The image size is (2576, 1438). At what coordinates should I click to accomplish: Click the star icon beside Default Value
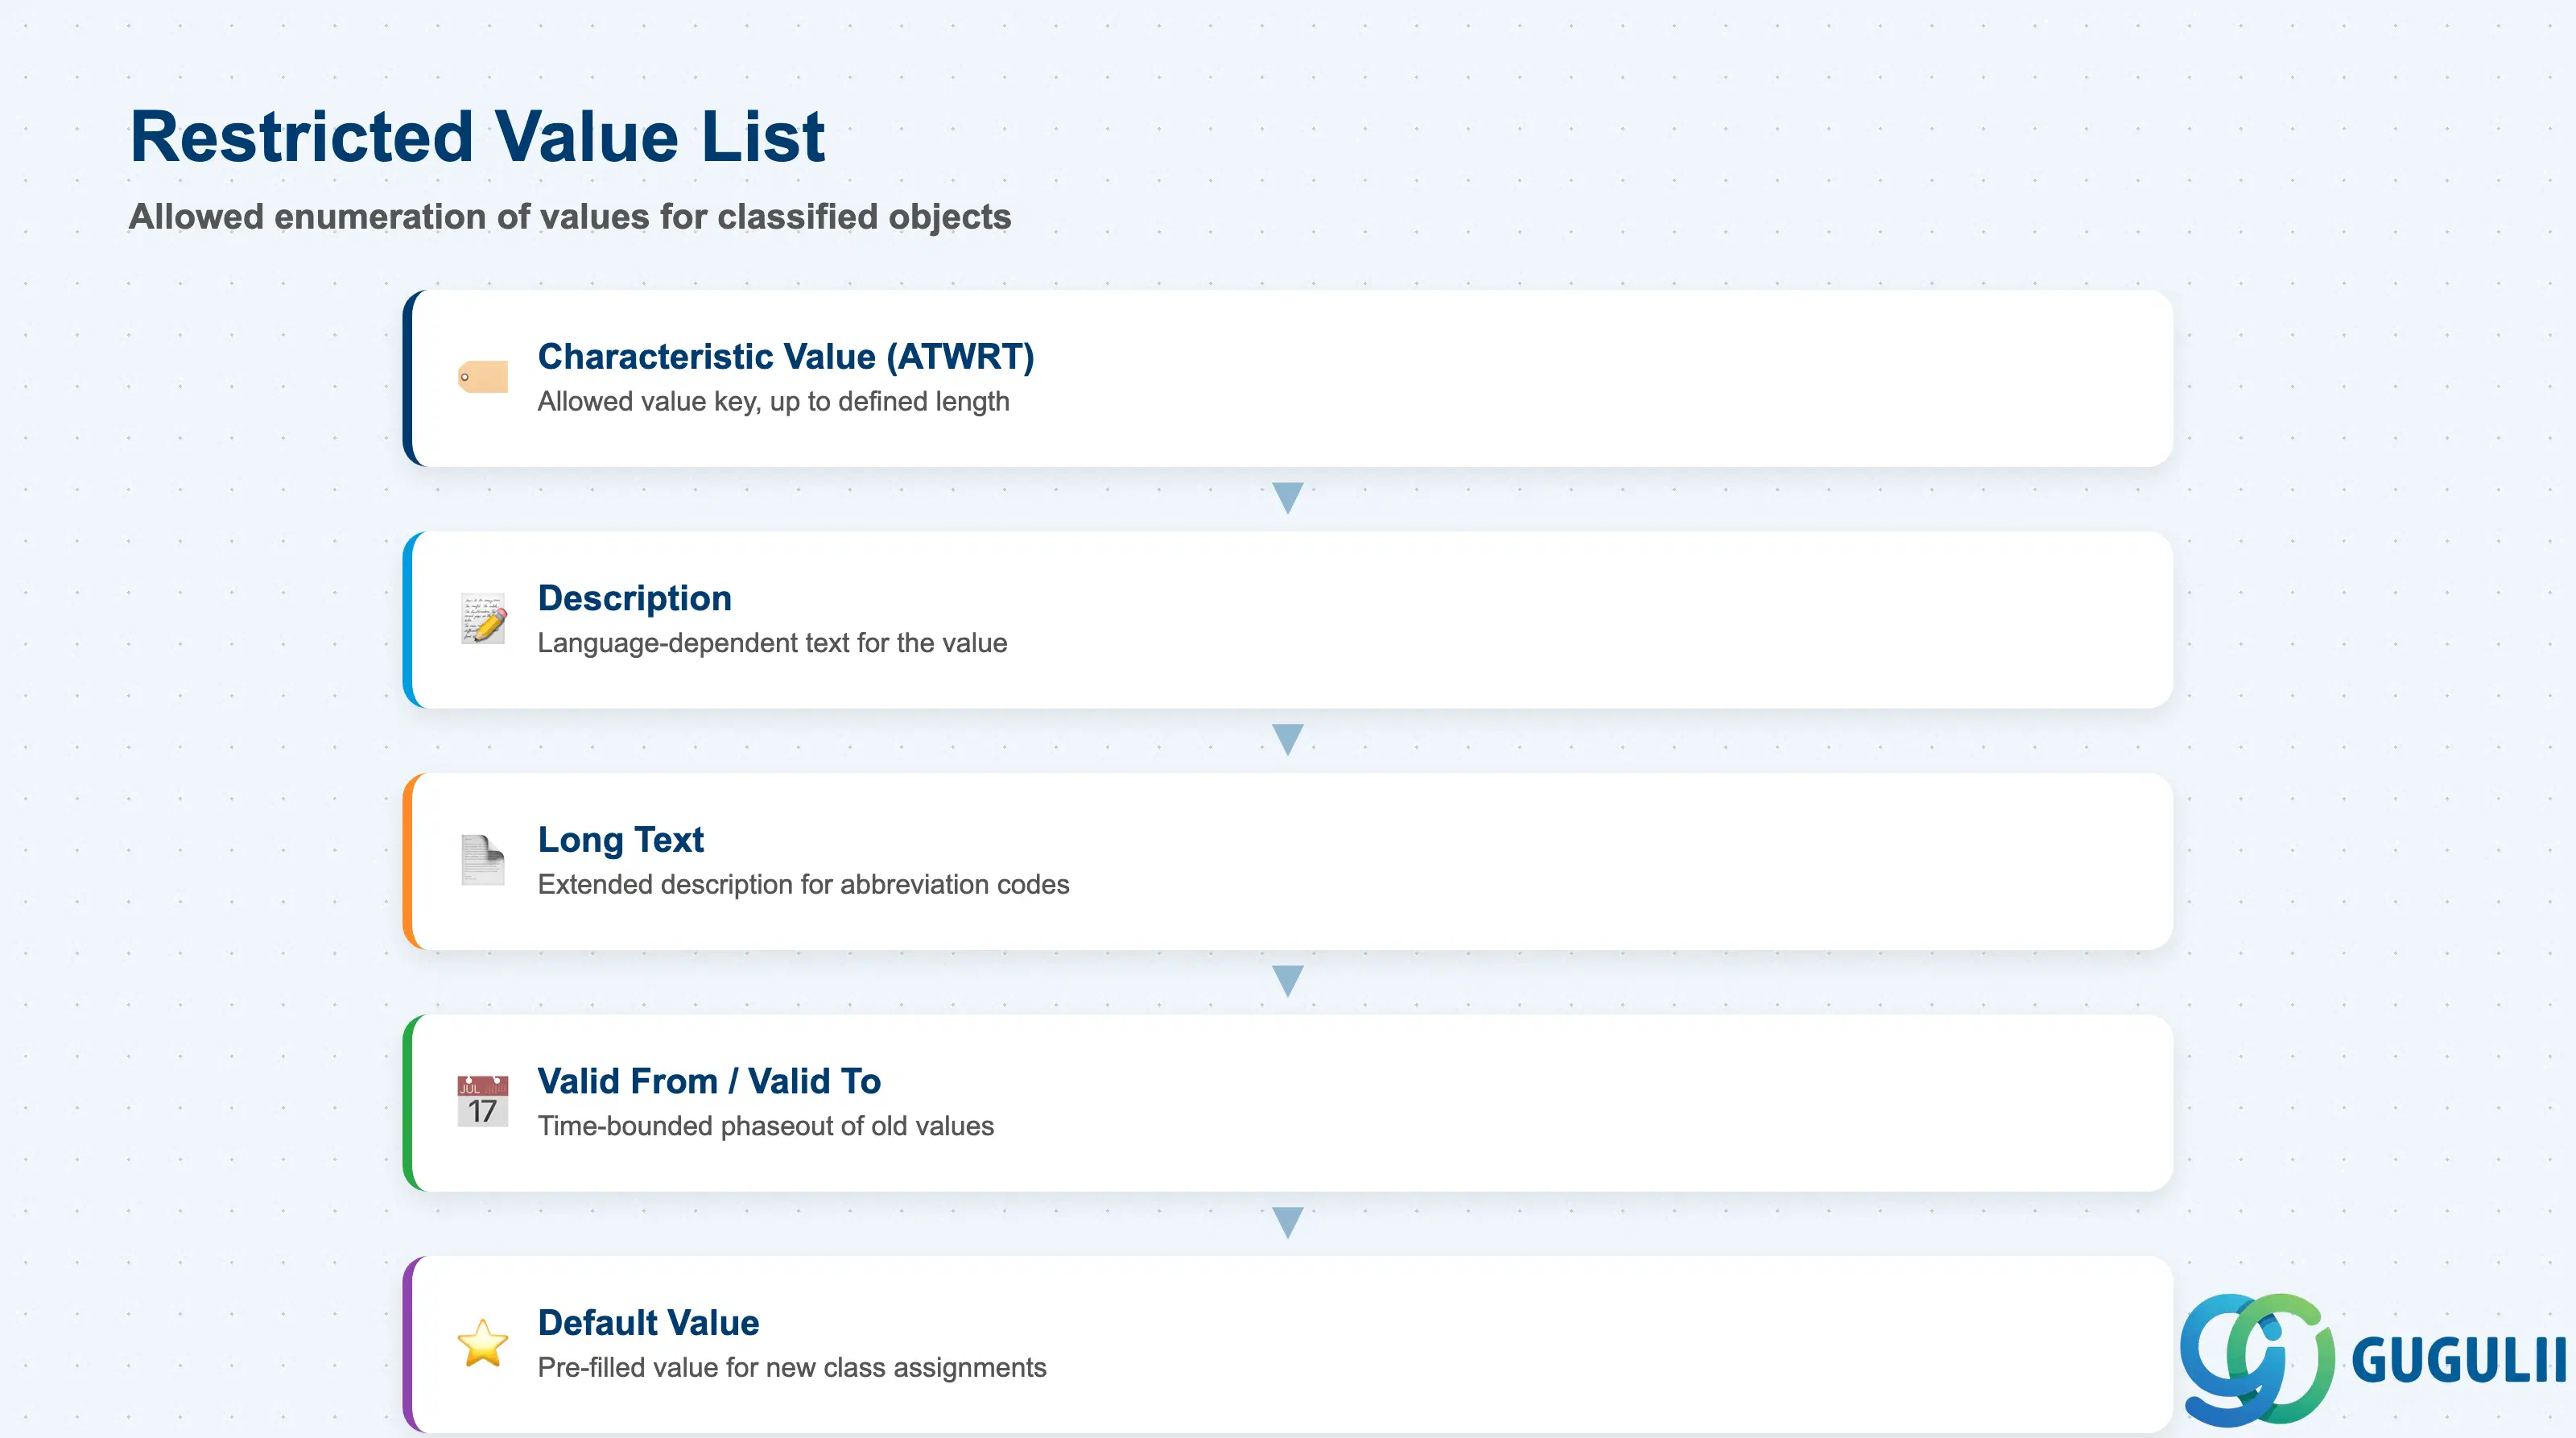[x=483, y=1343]
